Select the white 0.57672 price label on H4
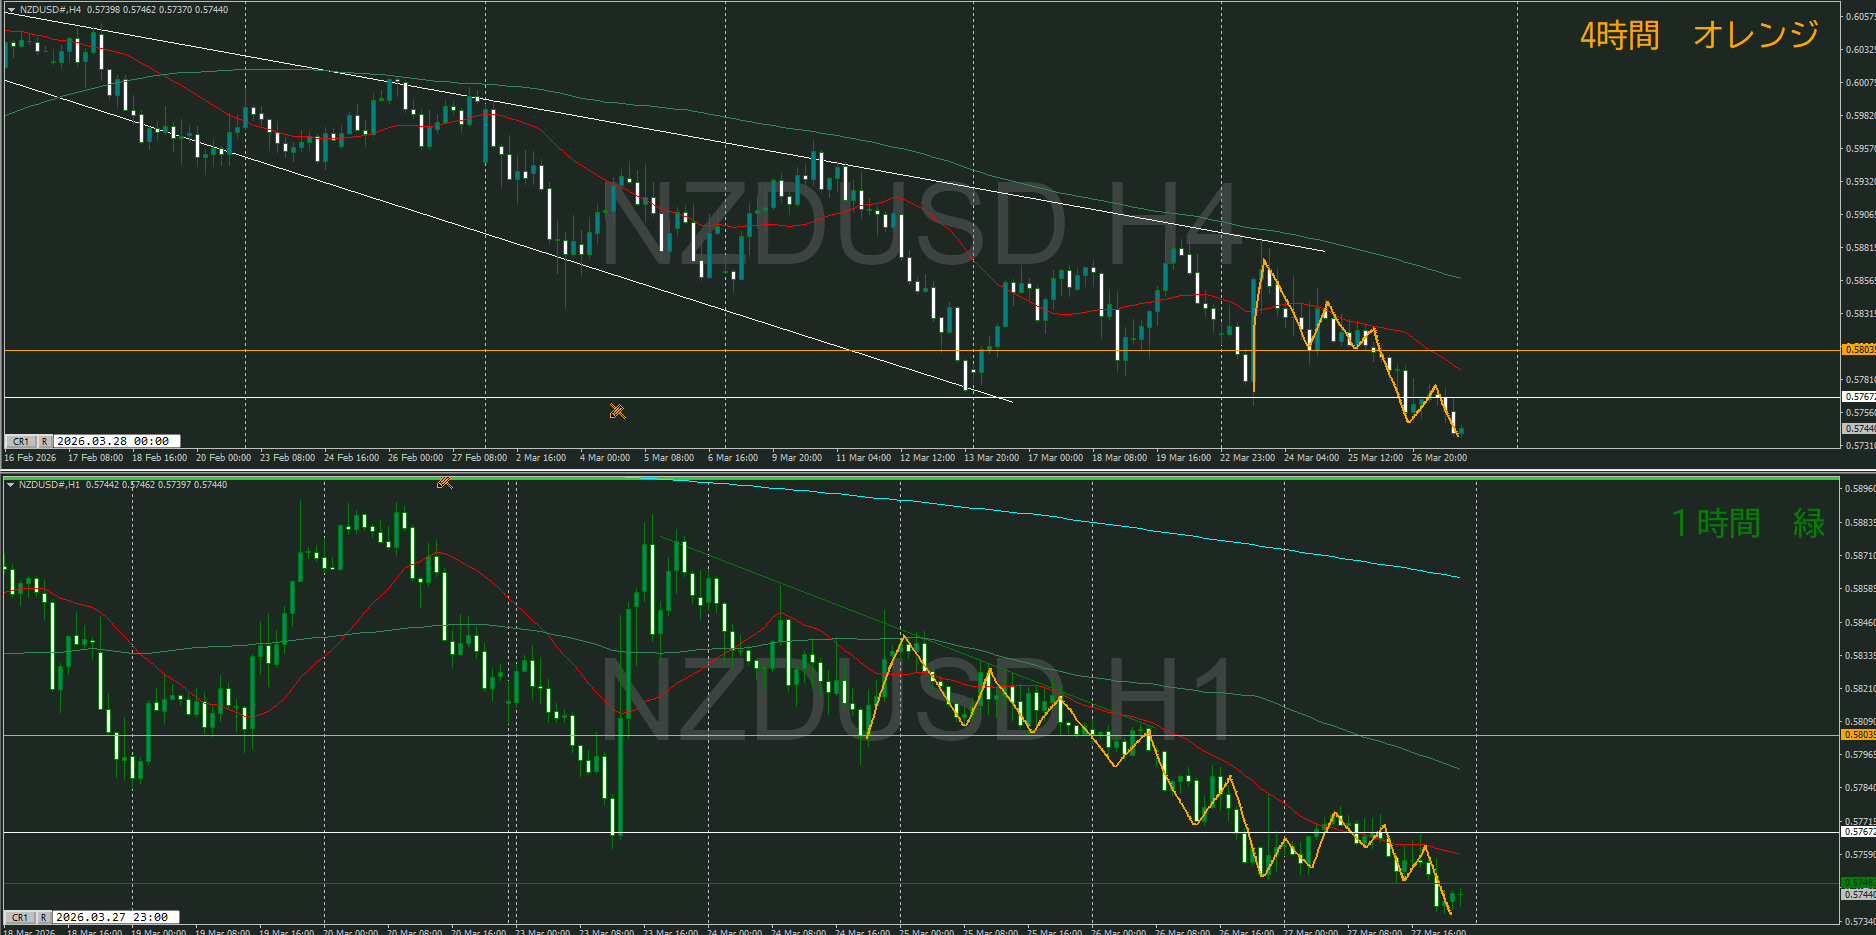Screen dimensions: 1876x935 (1859, 397)
